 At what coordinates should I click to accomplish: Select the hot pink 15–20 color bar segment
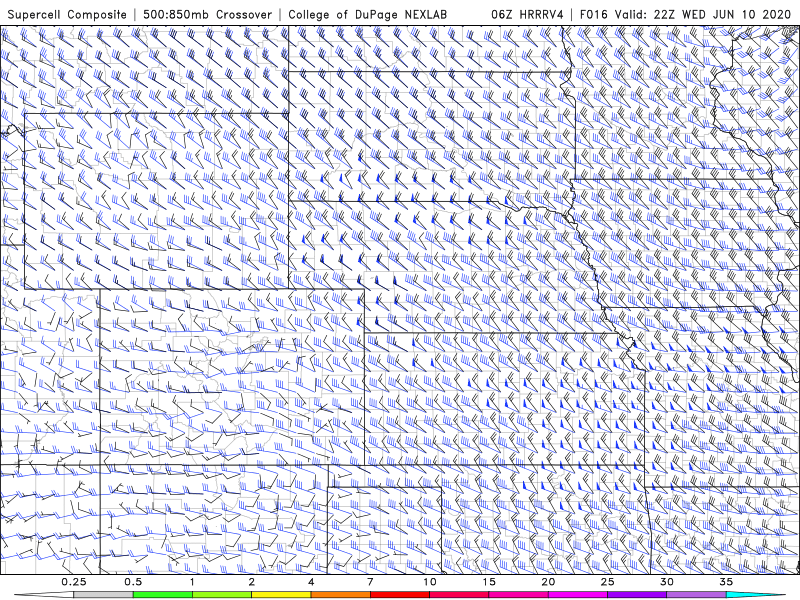pyautogui.click(x=518, y=595)
